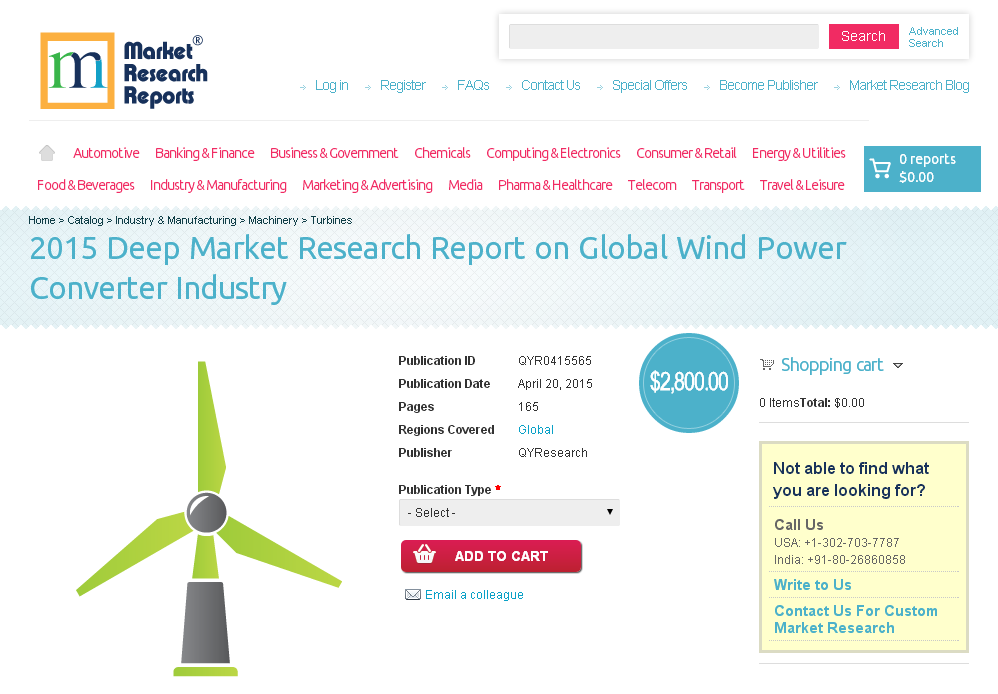Screen dimensions: 998x694
Task: Open the Automotive category menu
Action: pos(106,152)
